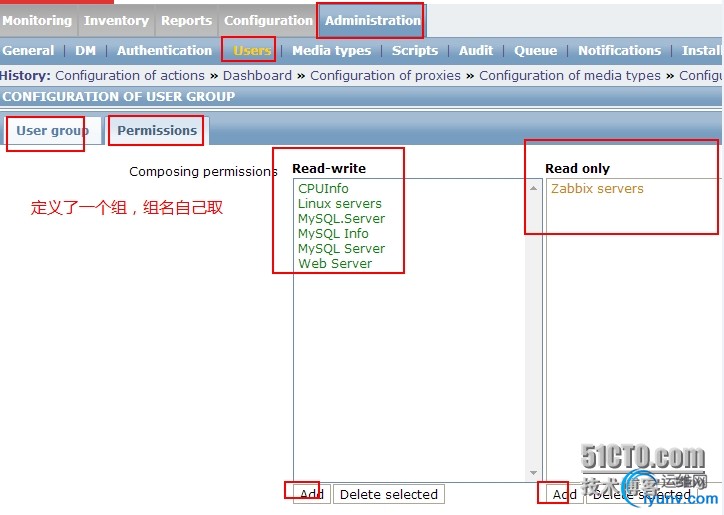Click Delete selected under Read-write list
The width and height of the screenshot is (724, 515).
(x=389, y=494)
